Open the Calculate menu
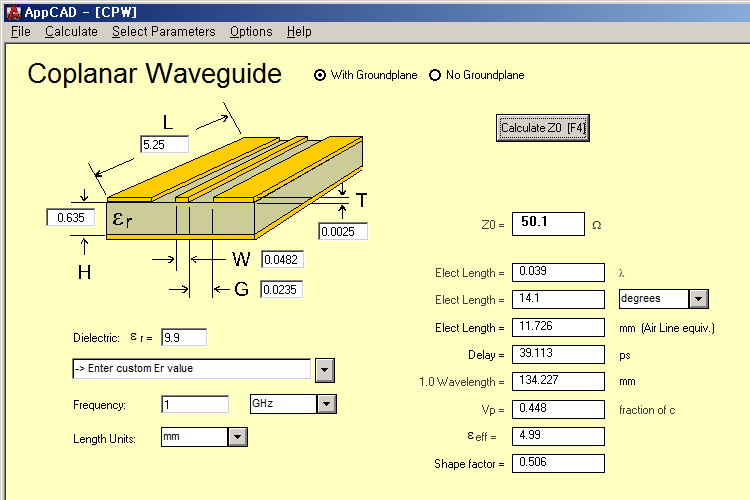The height and width of the screenshot is (500, 750). pyautogui.click(x=71, y=31)
